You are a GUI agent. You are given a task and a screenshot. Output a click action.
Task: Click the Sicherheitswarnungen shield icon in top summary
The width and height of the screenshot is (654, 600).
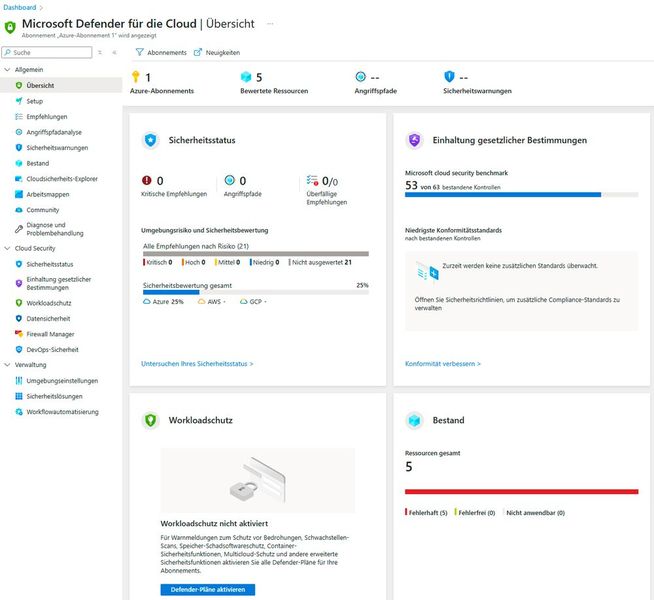click(x=449, y=77)
